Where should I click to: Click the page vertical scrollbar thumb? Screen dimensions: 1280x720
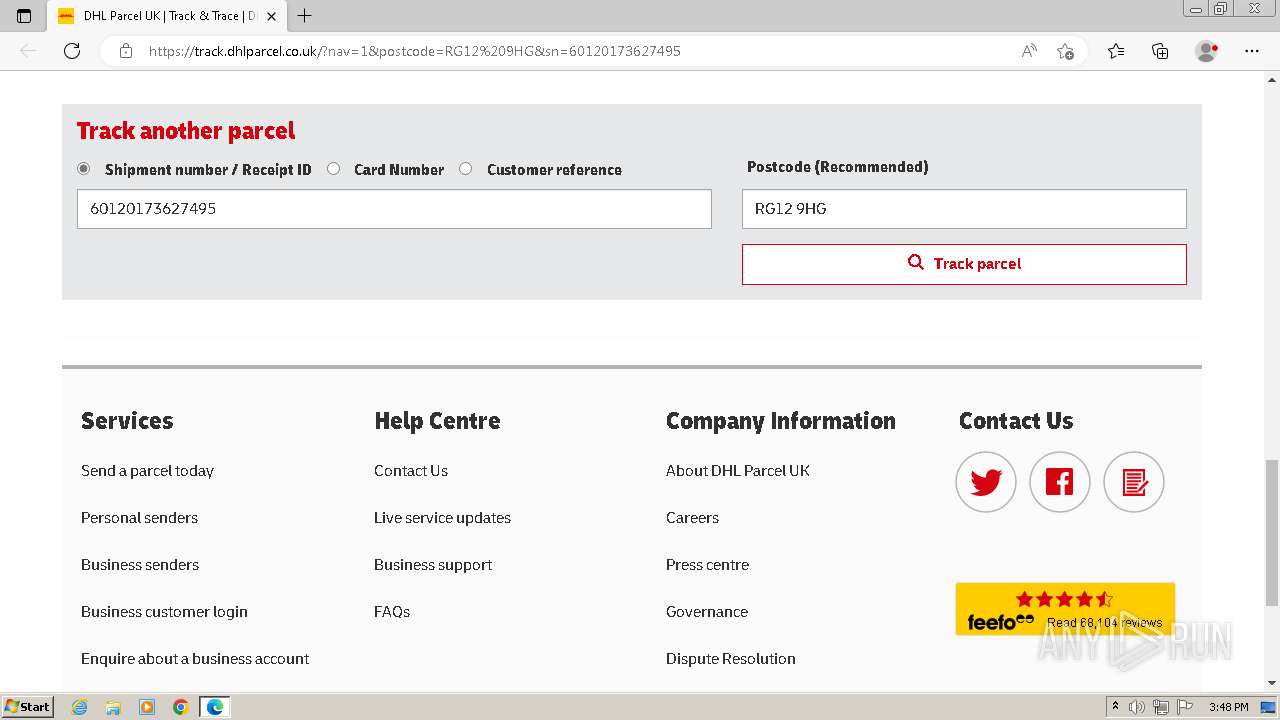1271,532
